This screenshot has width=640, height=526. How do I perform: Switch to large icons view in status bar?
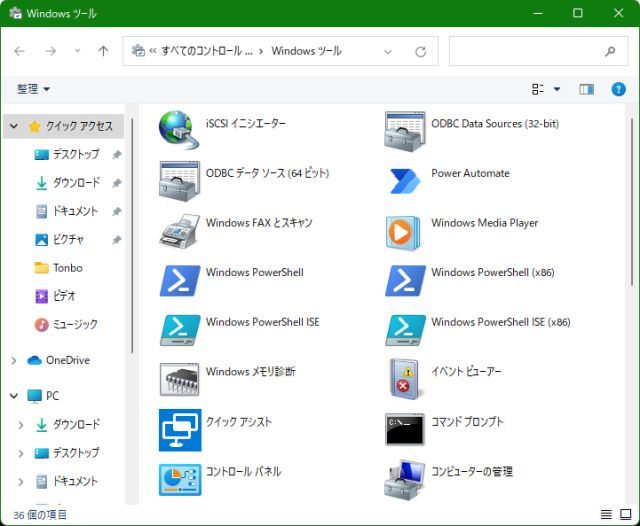pyautogui.click(x=626, y=514)
